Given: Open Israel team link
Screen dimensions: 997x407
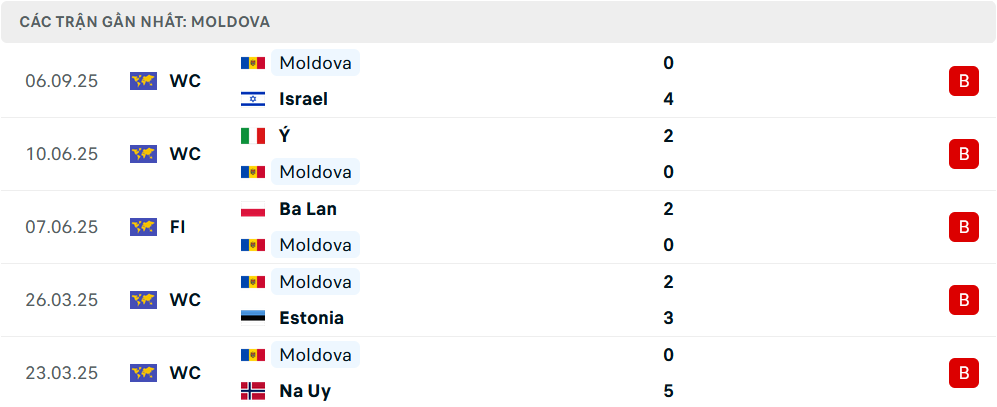Looking at the screenshot, I should [x=304, y=99].
